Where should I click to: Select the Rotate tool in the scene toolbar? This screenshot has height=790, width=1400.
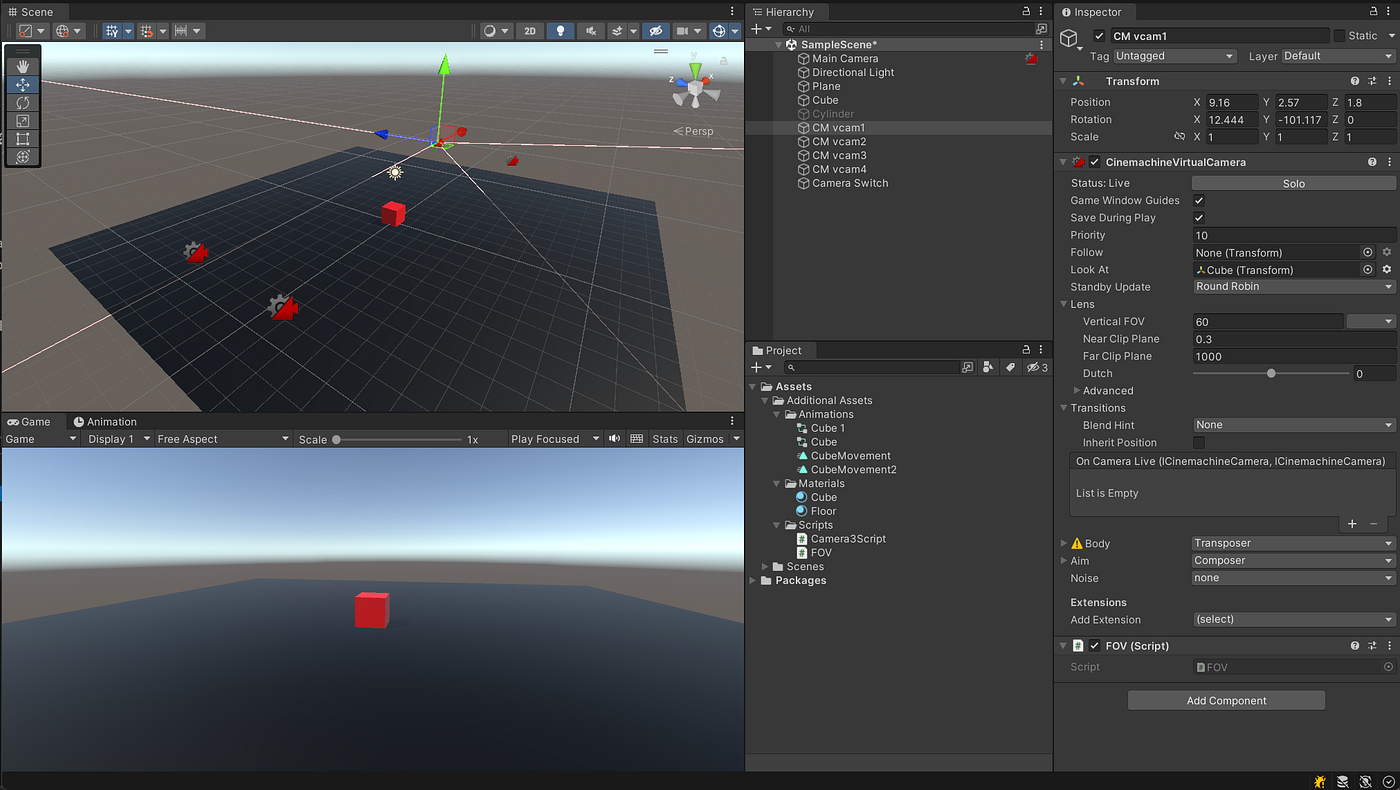pyautogui.click(x=23, y=103)
